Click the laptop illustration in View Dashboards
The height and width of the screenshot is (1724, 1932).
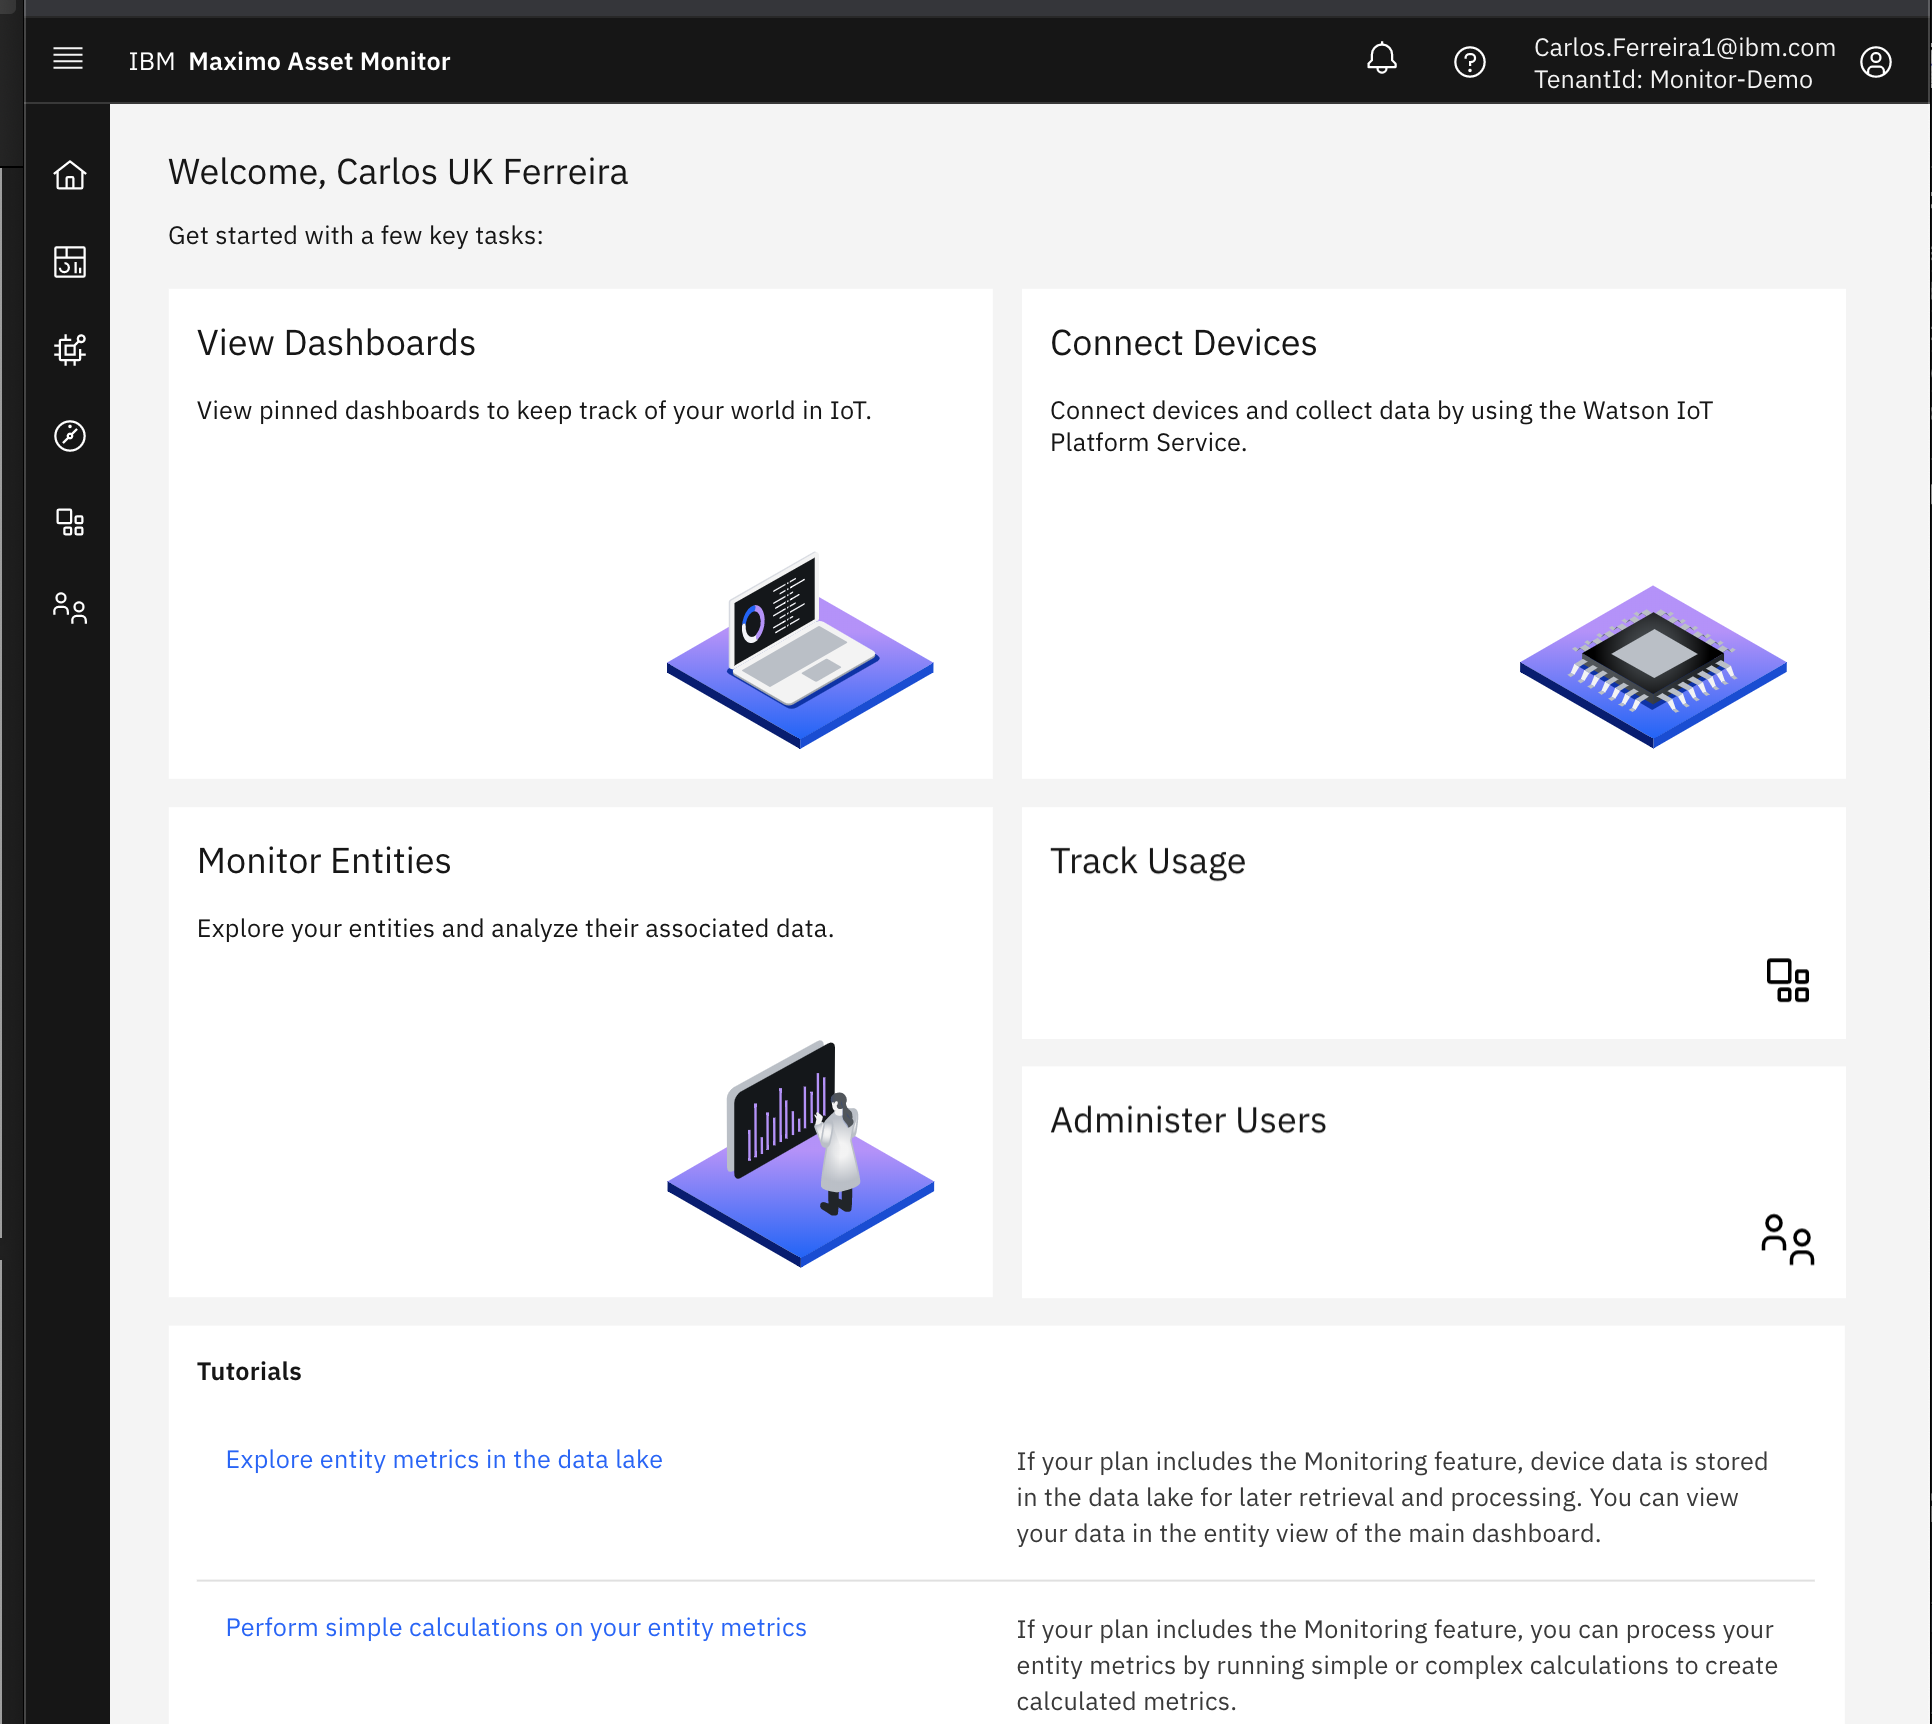click(800, 649)
